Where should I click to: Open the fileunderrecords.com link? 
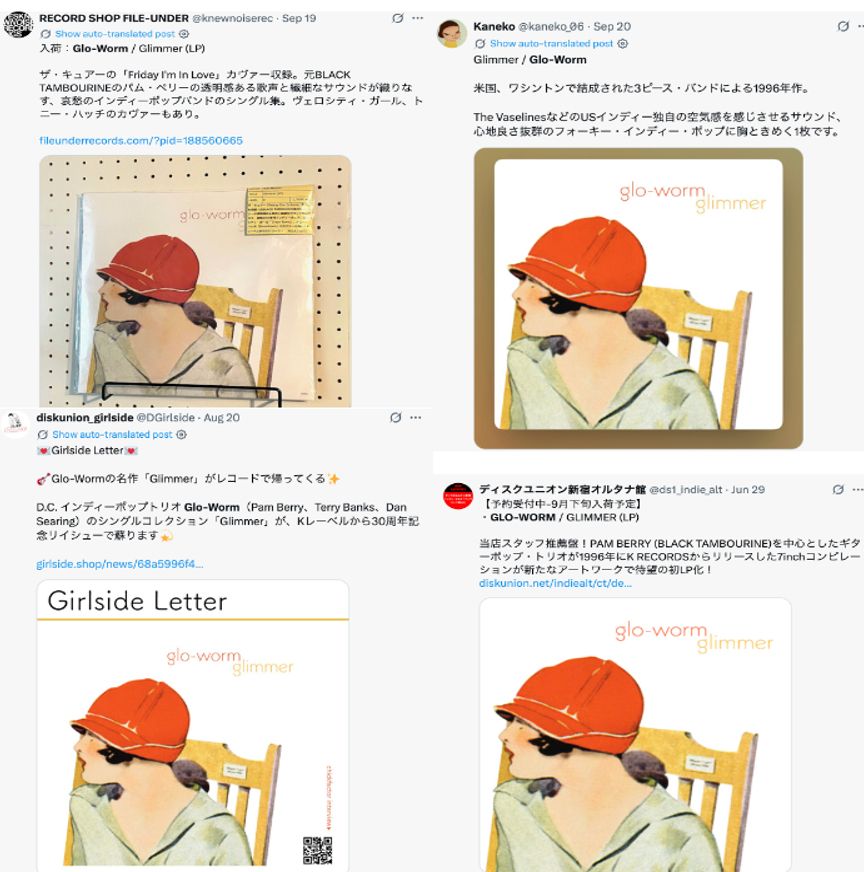pyautogui.click(x=141, y=141)
